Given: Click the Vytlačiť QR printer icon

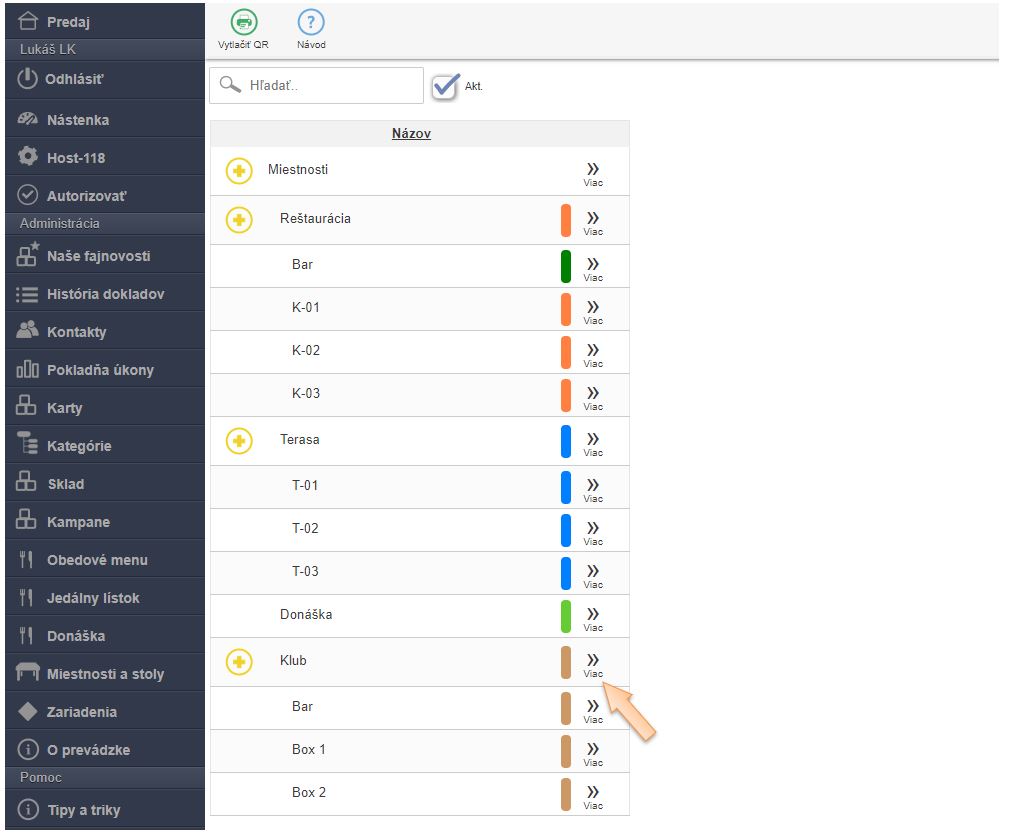Looking at the screenshot, I should pos(243,23).
